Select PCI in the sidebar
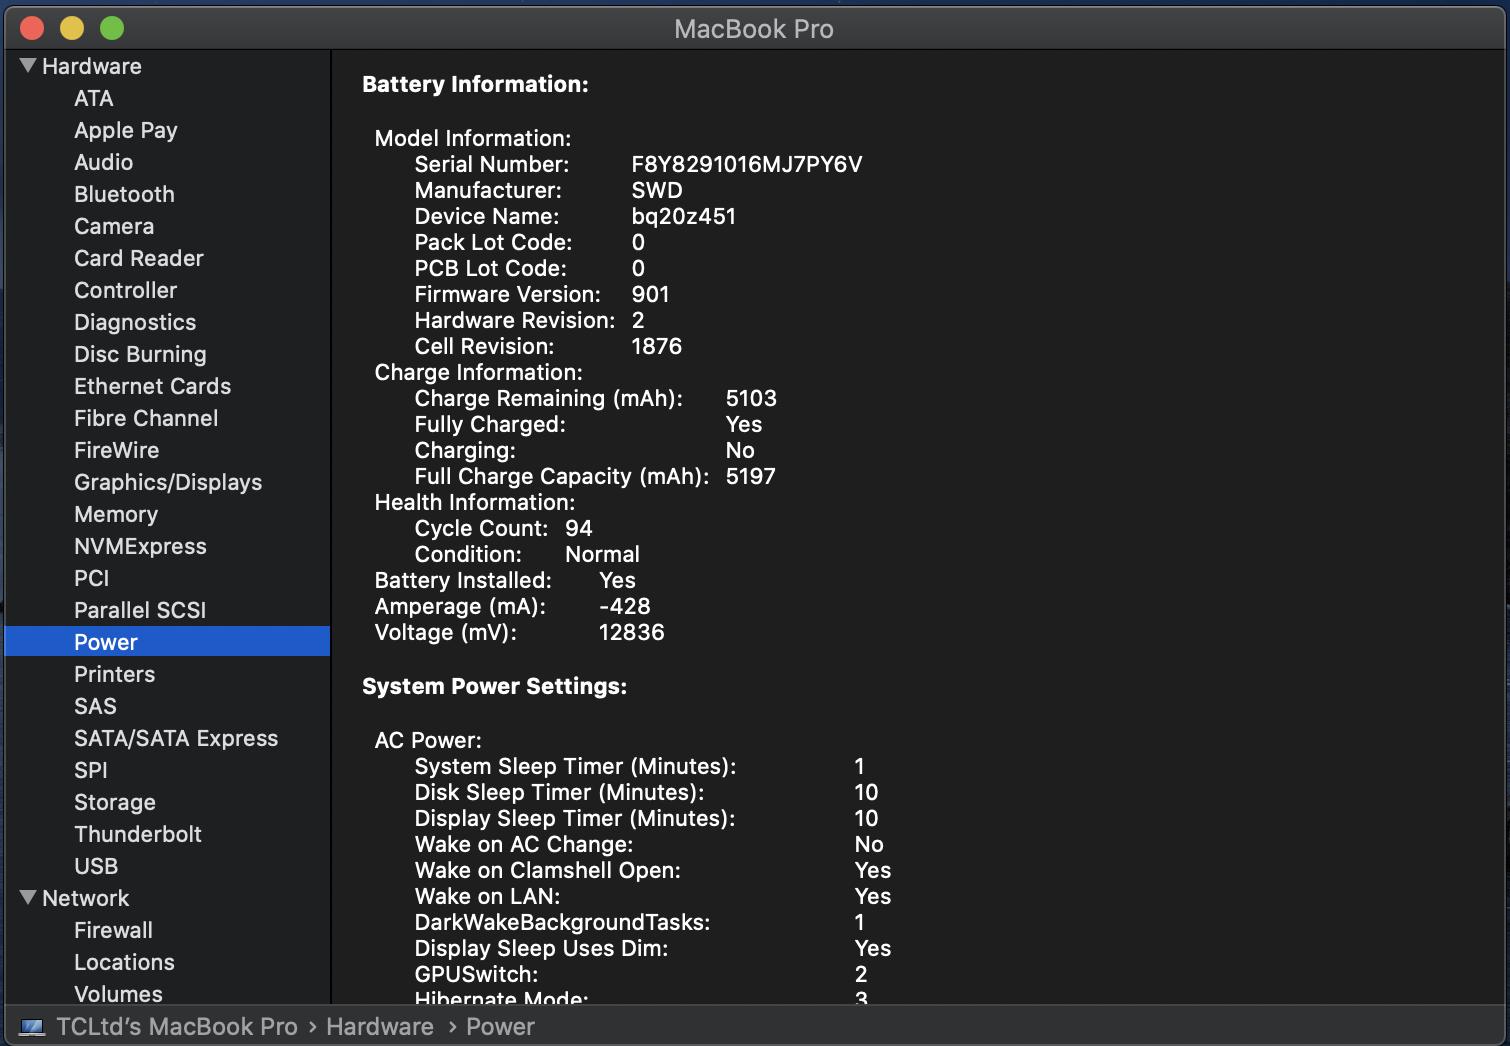This screenshot has width=1510, height=1046. tap(91, 578)
